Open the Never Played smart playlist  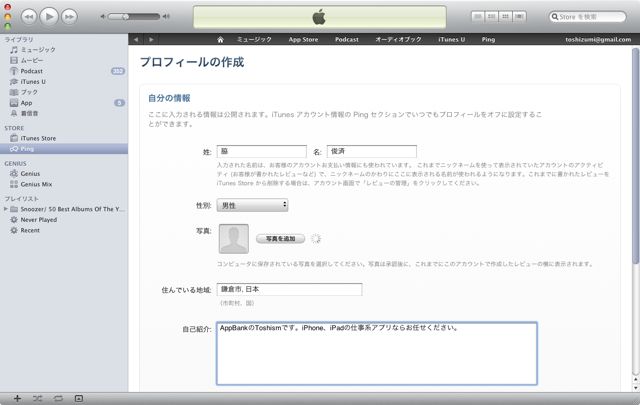click(64, 220)
